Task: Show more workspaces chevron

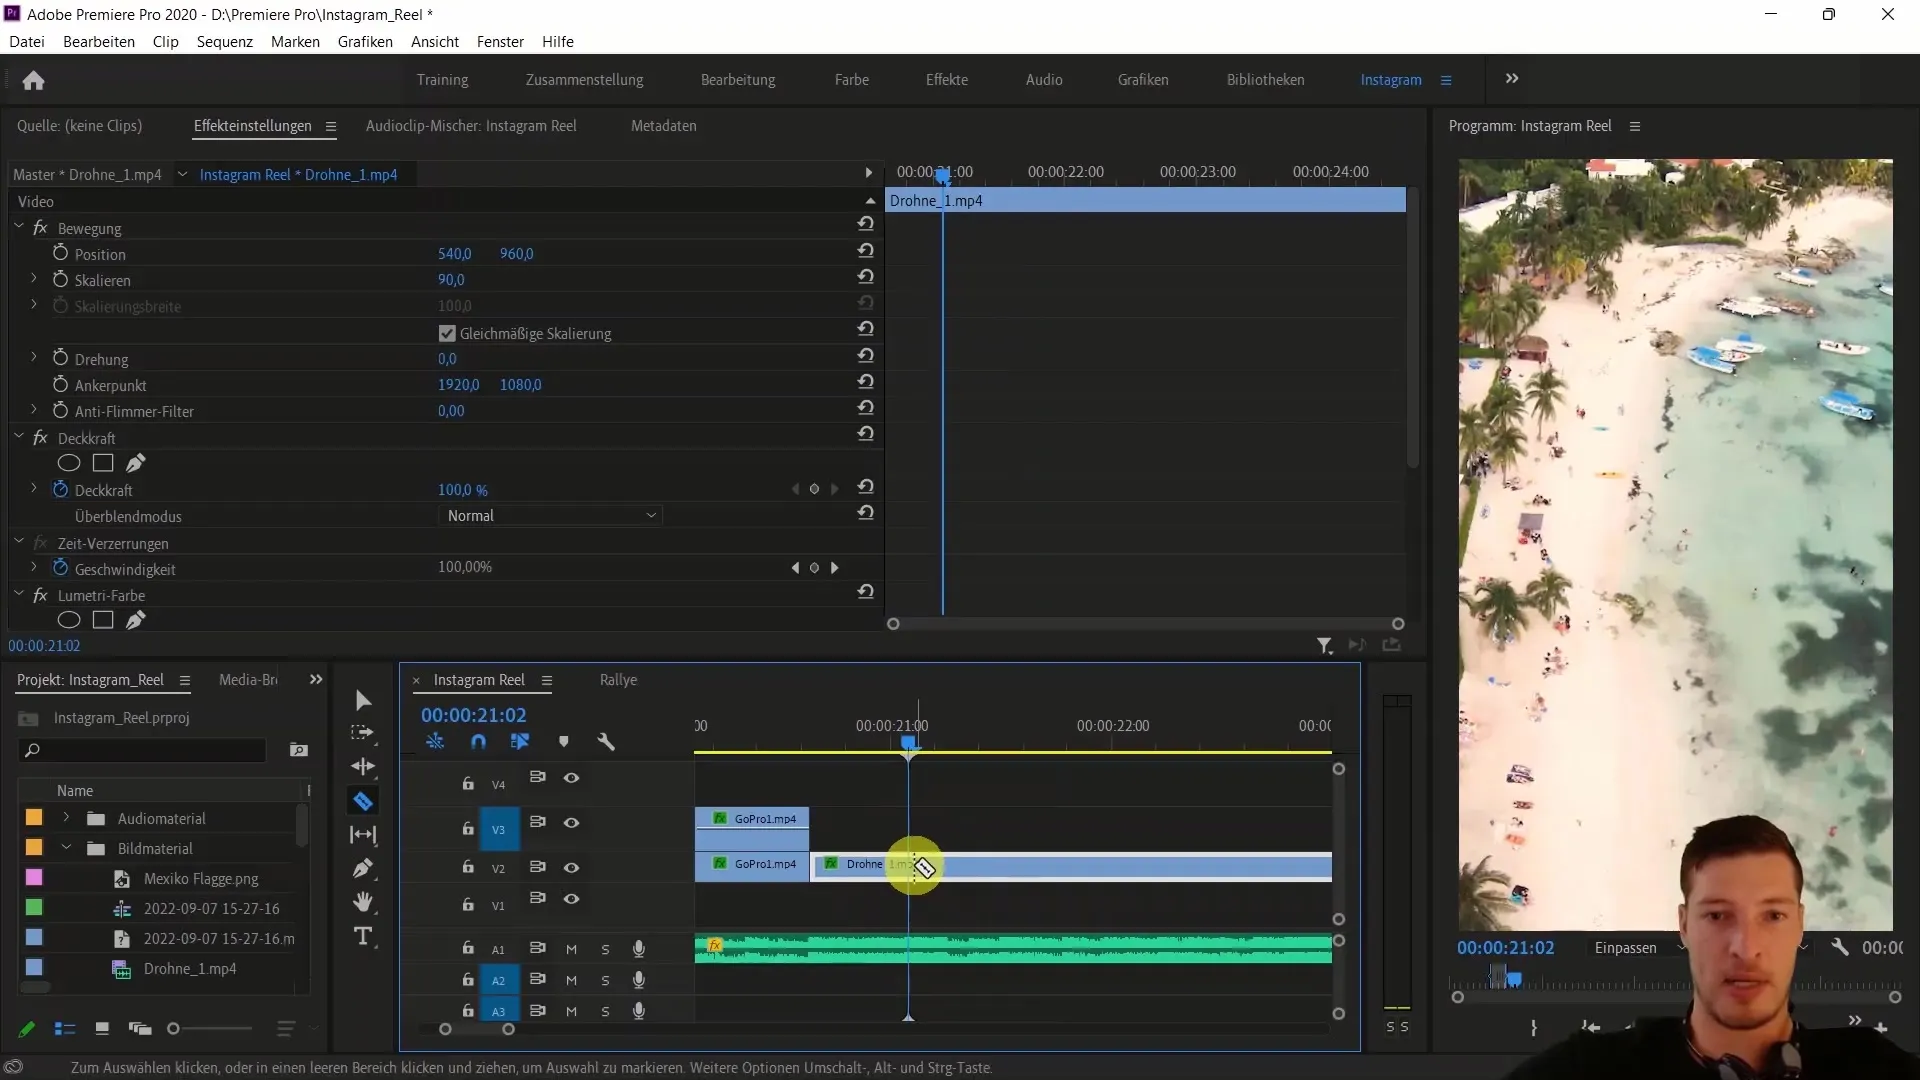Action: (x=1512, y=79)
